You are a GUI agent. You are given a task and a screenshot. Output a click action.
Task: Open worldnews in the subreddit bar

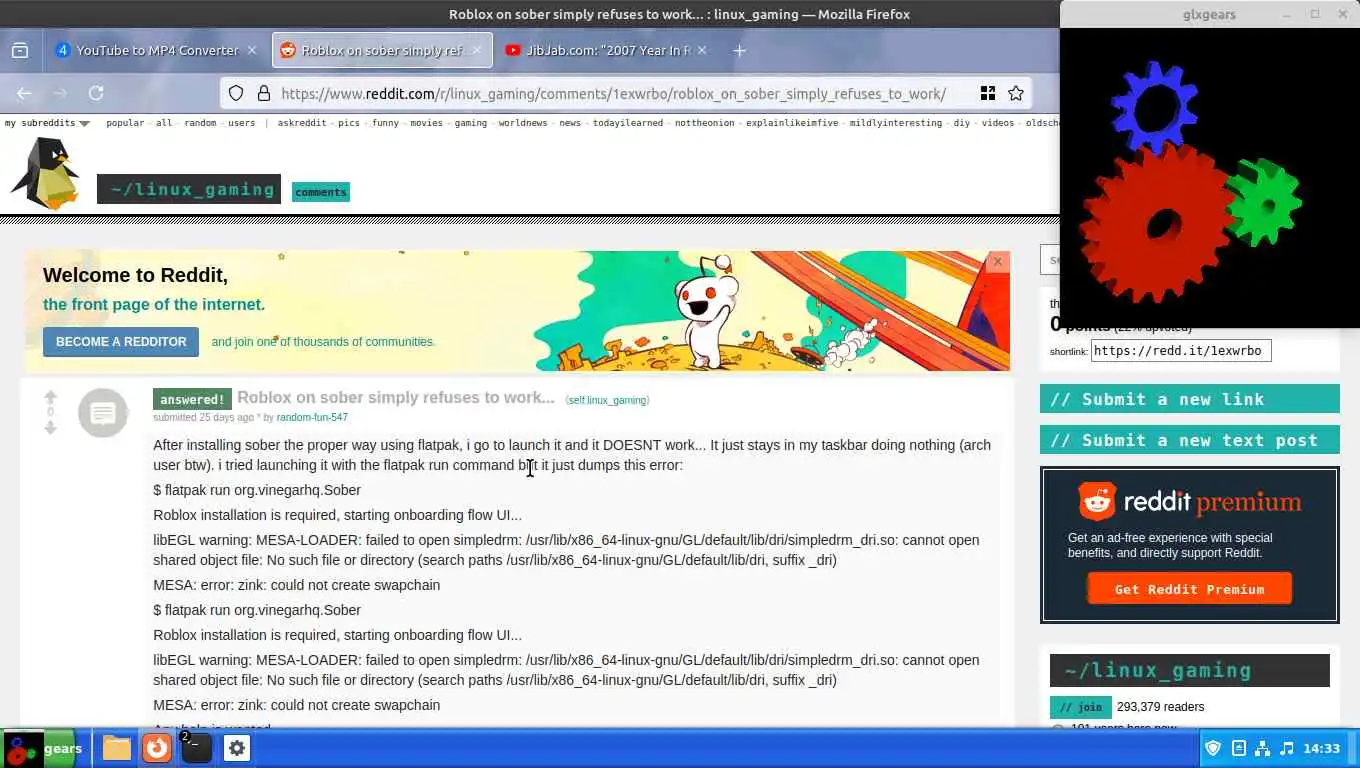coord(523,123)
